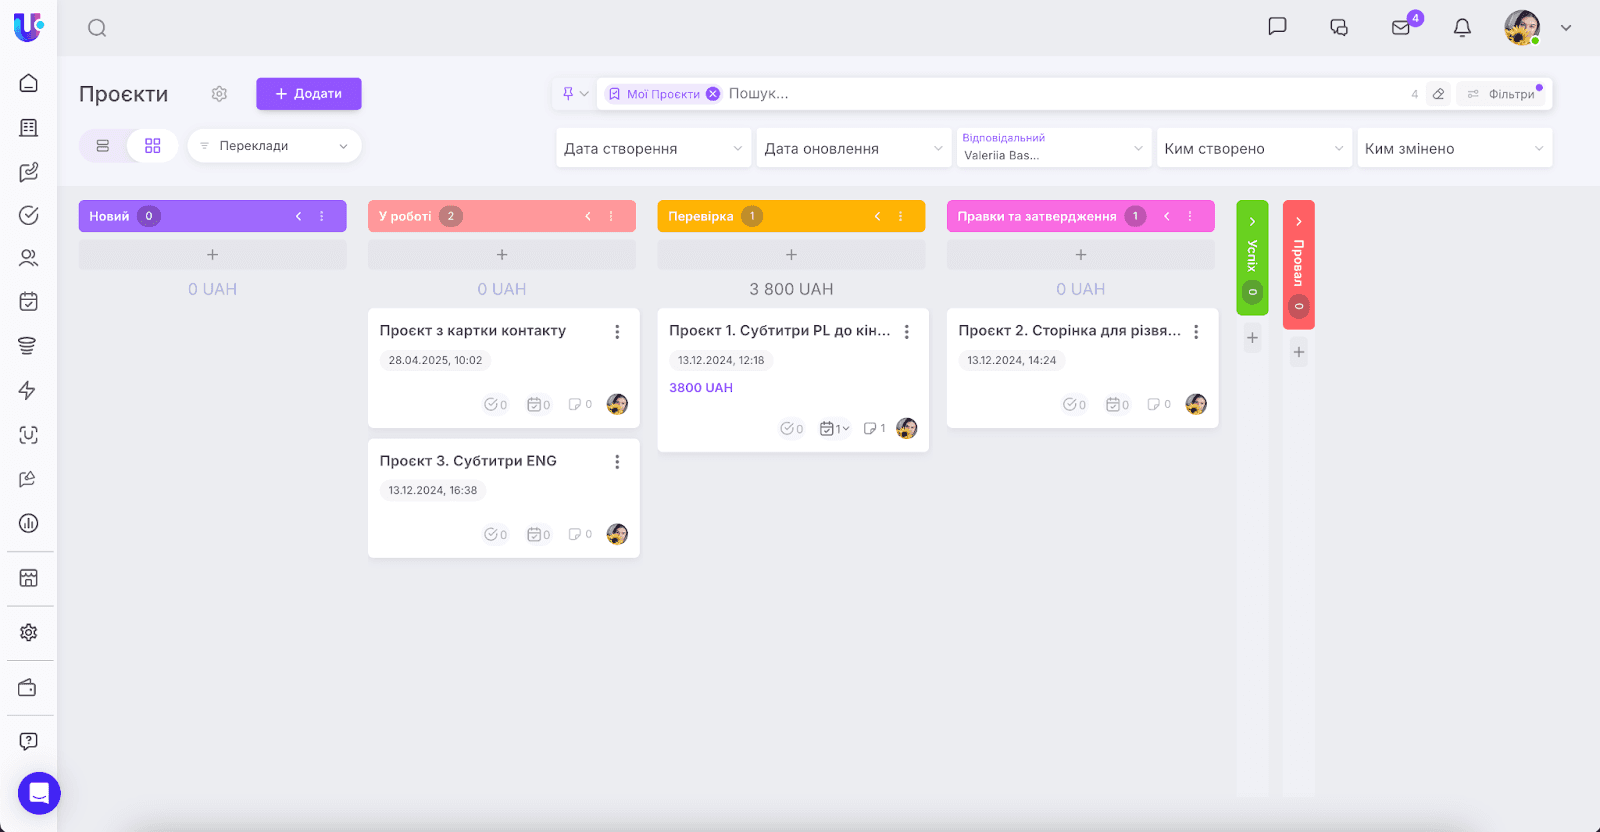Open the Дата оновлення dropdown
The height and width of the screenshot is (832, 1600).
854,148
